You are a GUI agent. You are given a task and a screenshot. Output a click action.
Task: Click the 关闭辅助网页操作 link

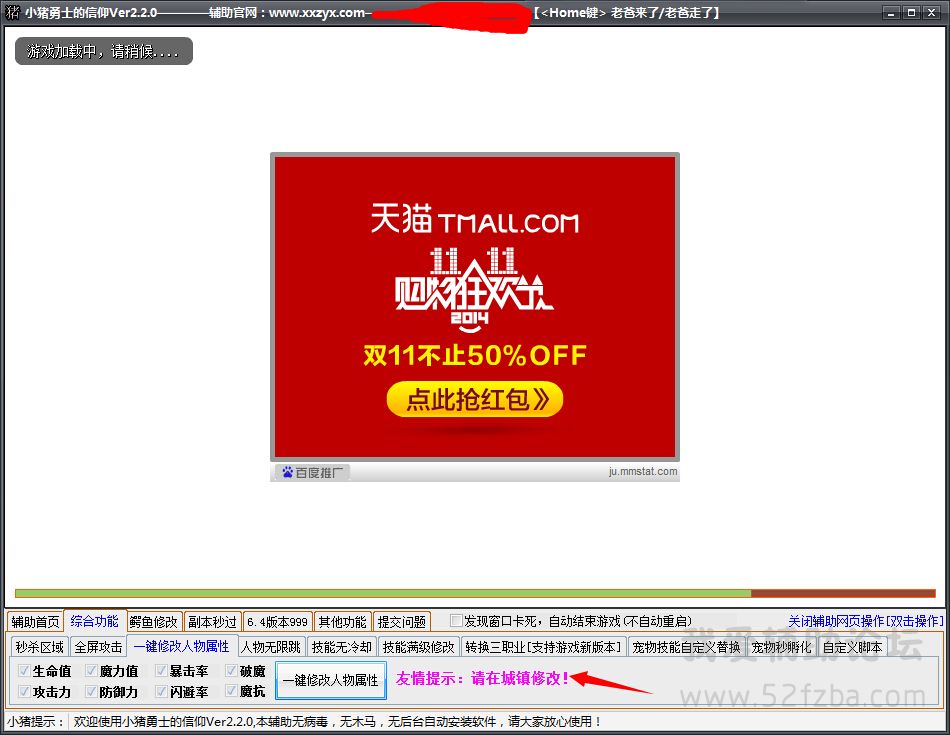pyautogui.click(x=865, y=621)
